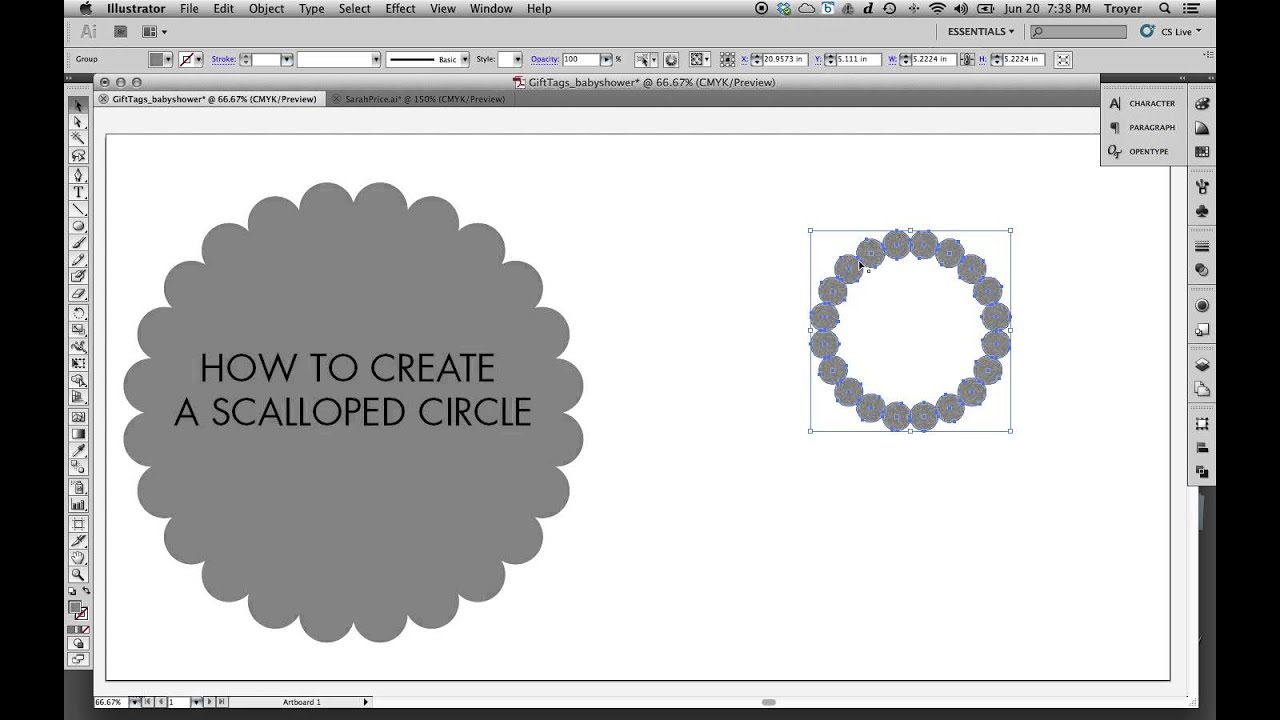1280x720 pixels.
Task: Expand the Style dropdown in the control bar
Action: point(516,59)
